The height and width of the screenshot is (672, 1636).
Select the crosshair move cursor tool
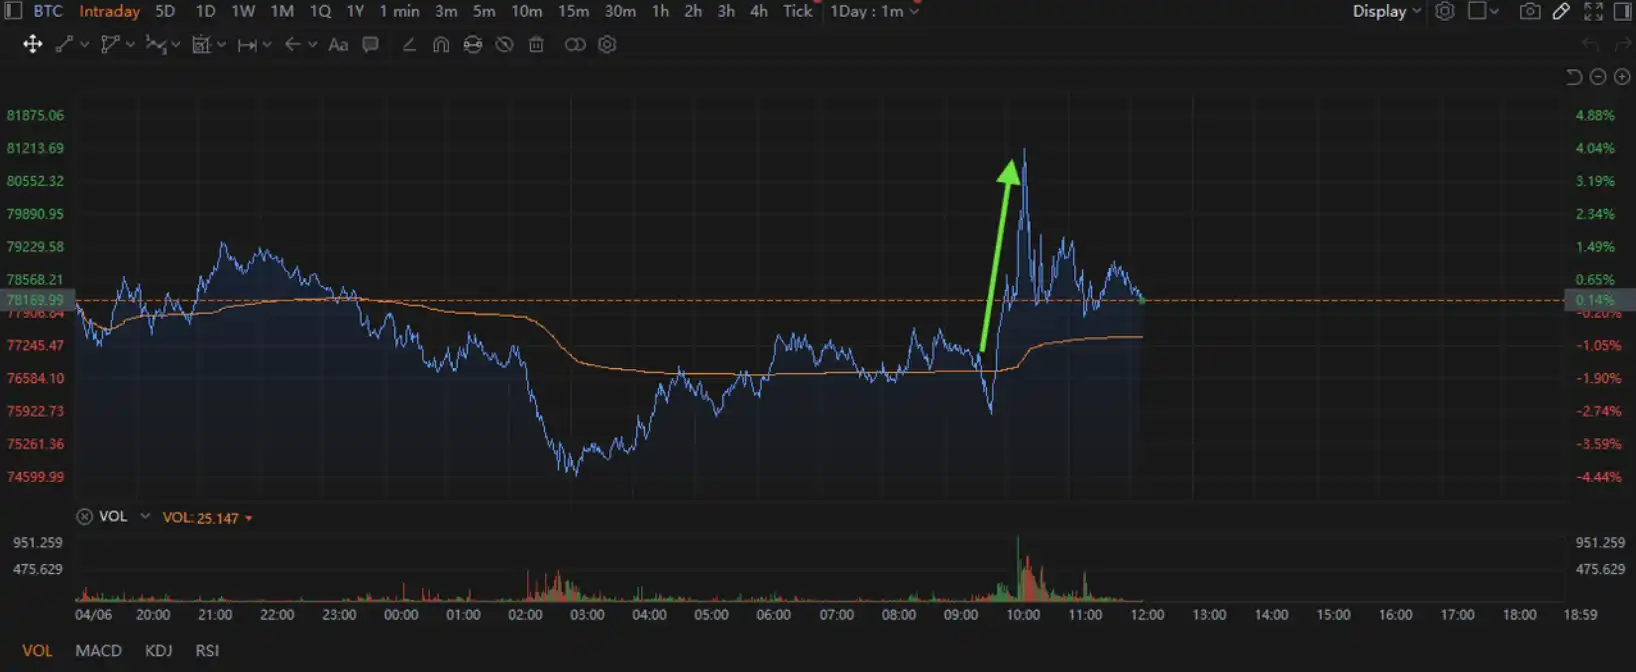click(32, 44)
